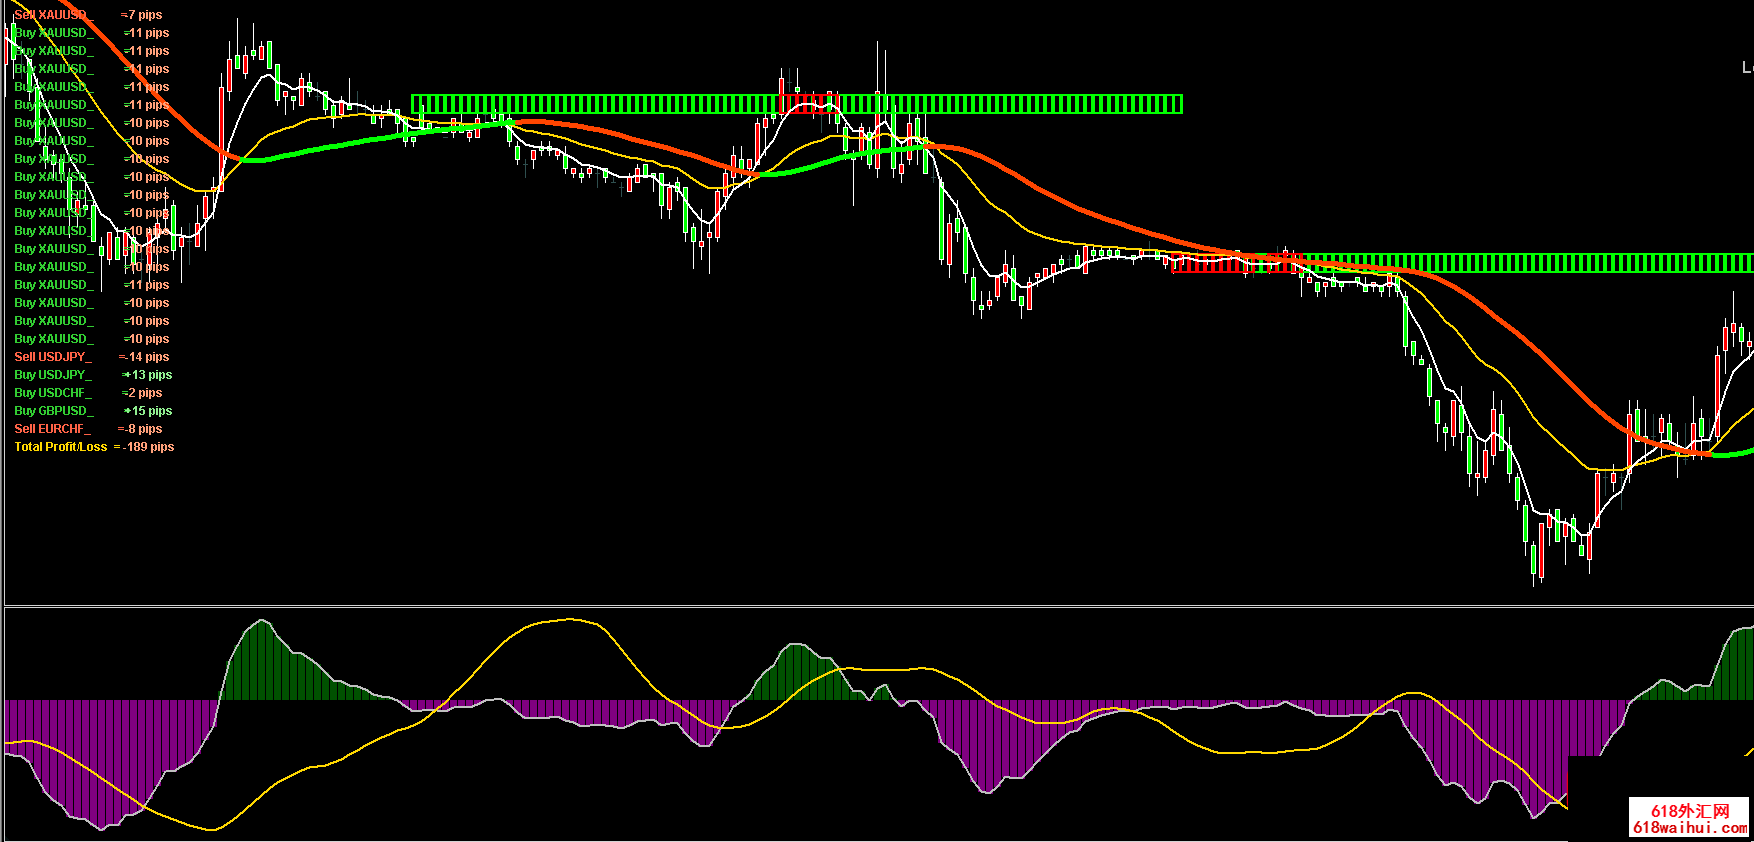
Task: Click the thick green moving average segment at far right
Action: click(1735, 453)
